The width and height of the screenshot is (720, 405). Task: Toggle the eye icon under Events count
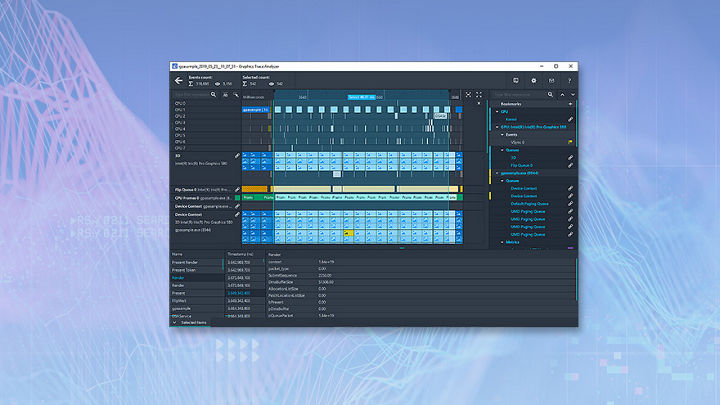tap(218, 84)
